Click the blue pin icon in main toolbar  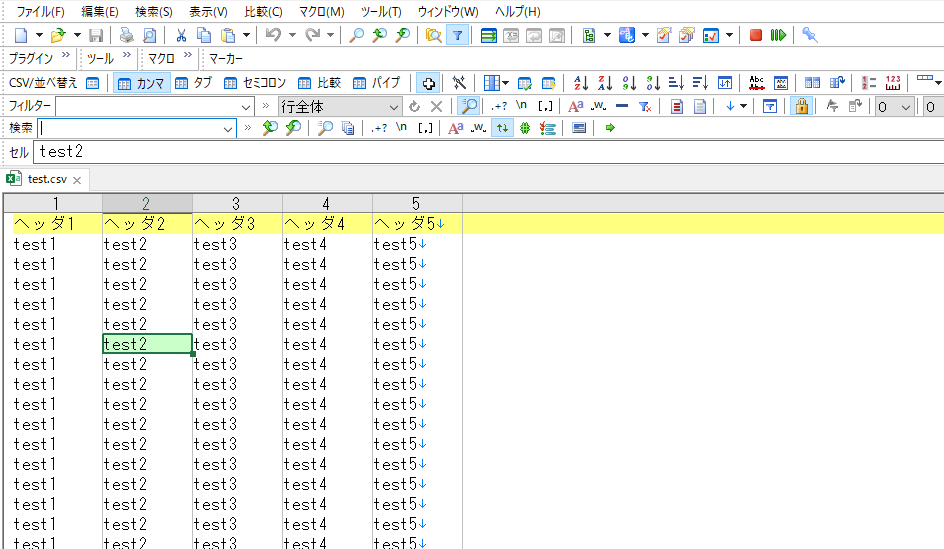pos(810,36)
